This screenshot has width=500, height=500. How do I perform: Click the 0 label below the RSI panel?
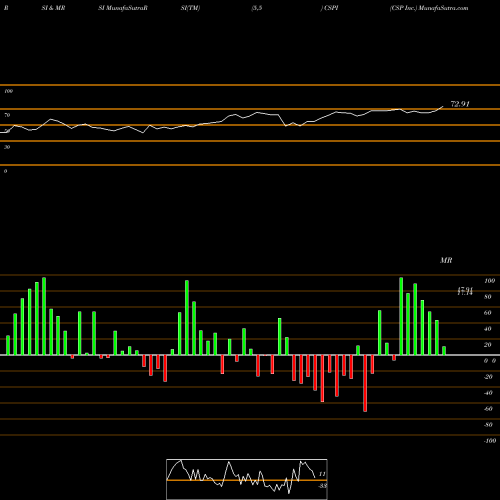coord(5,171)
